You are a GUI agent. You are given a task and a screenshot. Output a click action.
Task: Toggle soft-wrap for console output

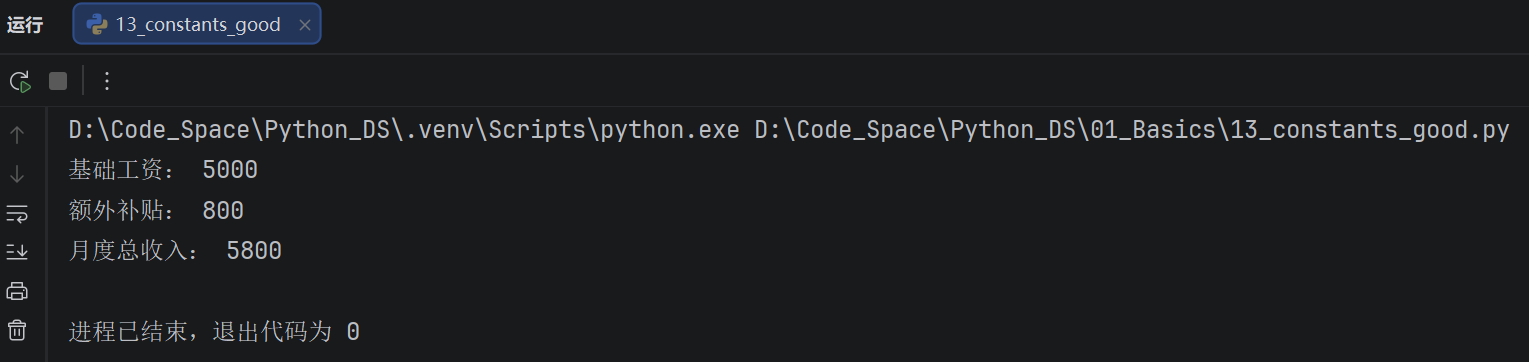pos(17,213)
